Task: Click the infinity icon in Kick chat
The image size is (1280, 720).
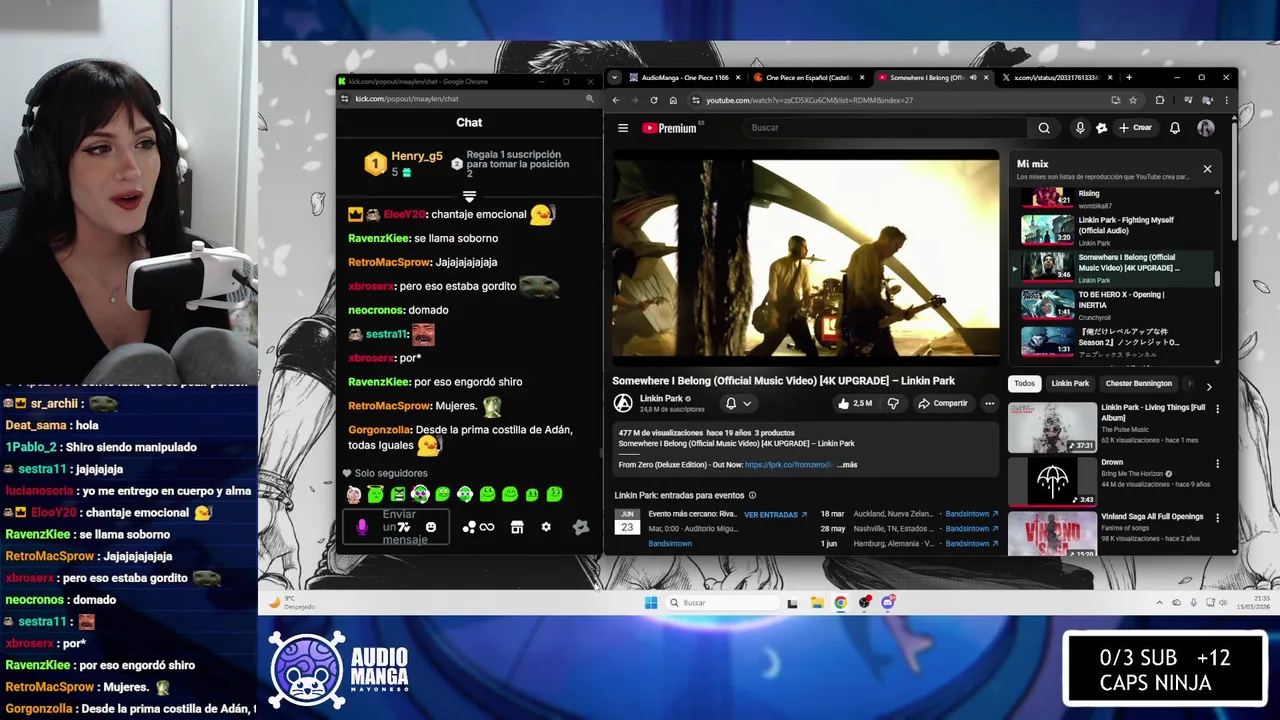Action: point(487,527)
